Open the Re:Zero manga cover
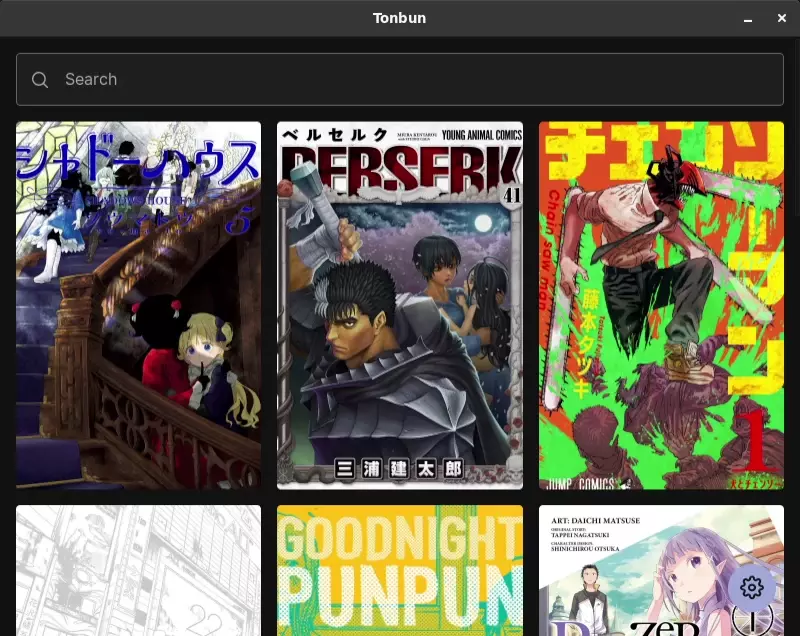The height and width of the screenshot is (636, 800). (x=661, y=570)
